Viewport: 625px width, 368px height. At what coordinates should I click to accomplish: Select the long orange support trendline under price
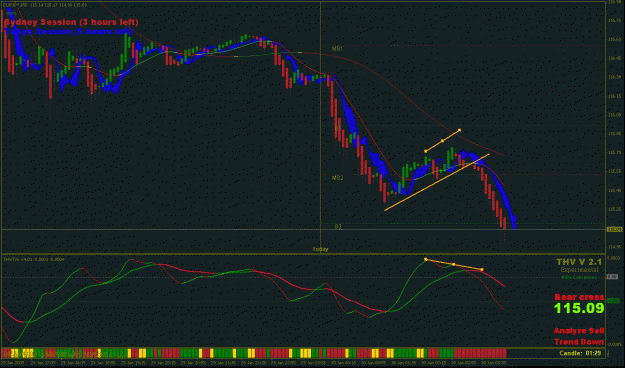[x=437, y=182]
